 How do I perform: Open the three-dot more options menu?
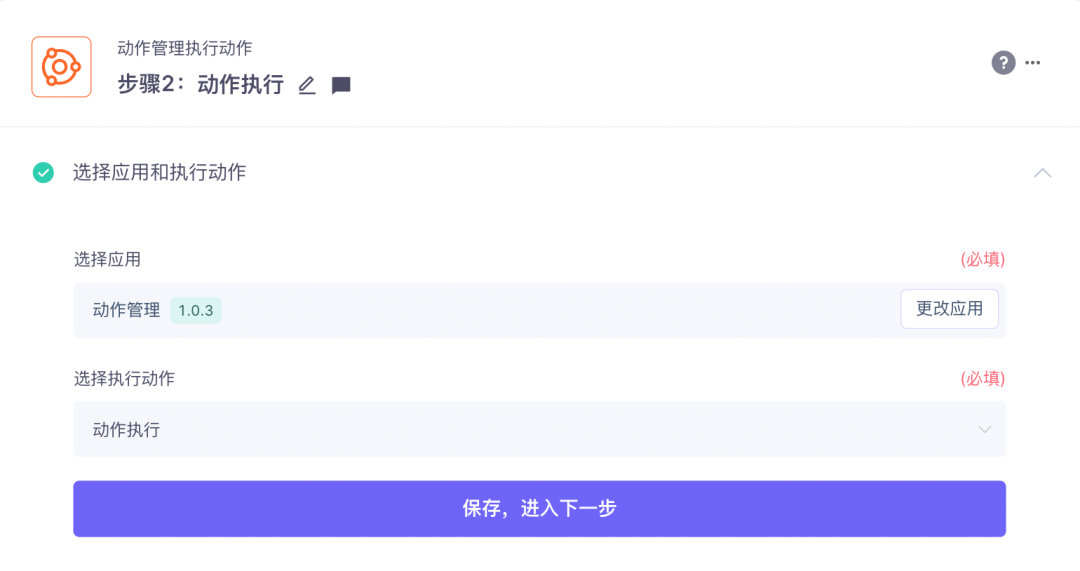pyautogui.click(x=1033, y=63)
